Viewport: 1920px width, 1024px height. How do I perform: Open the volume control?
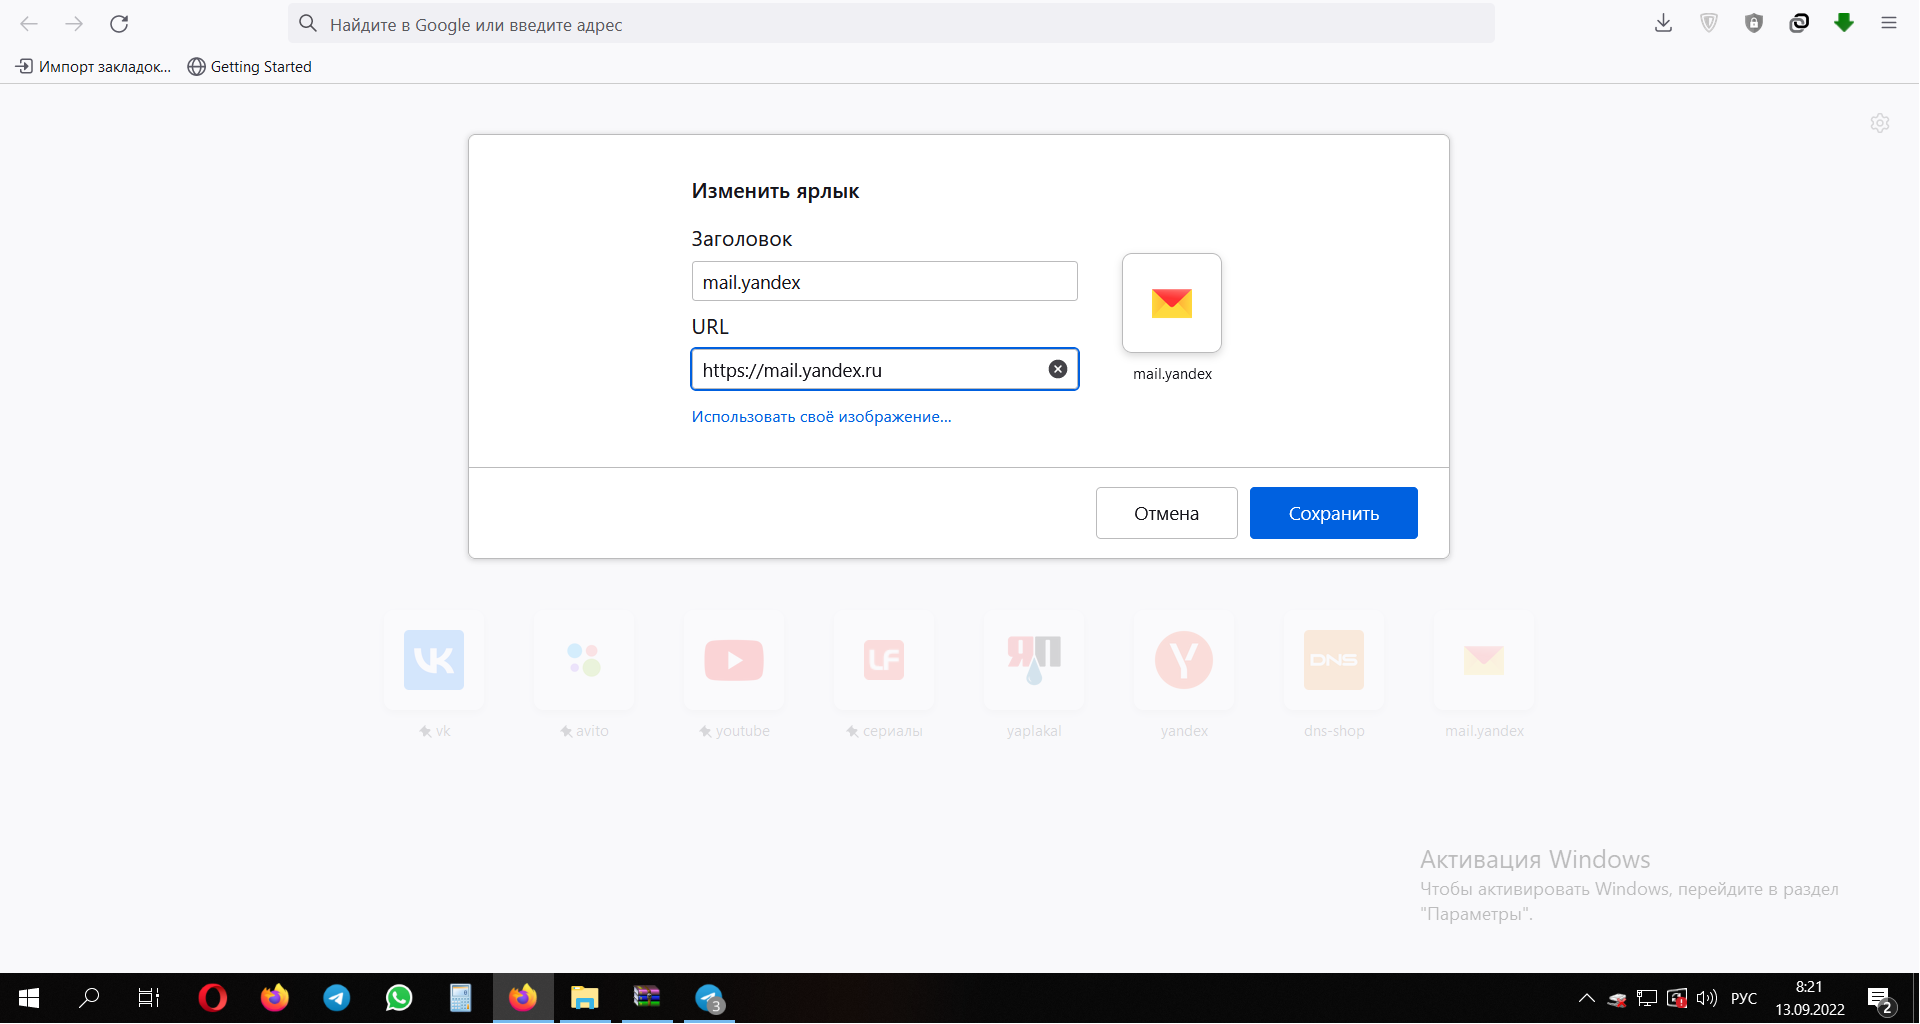tap(1707, 998)
